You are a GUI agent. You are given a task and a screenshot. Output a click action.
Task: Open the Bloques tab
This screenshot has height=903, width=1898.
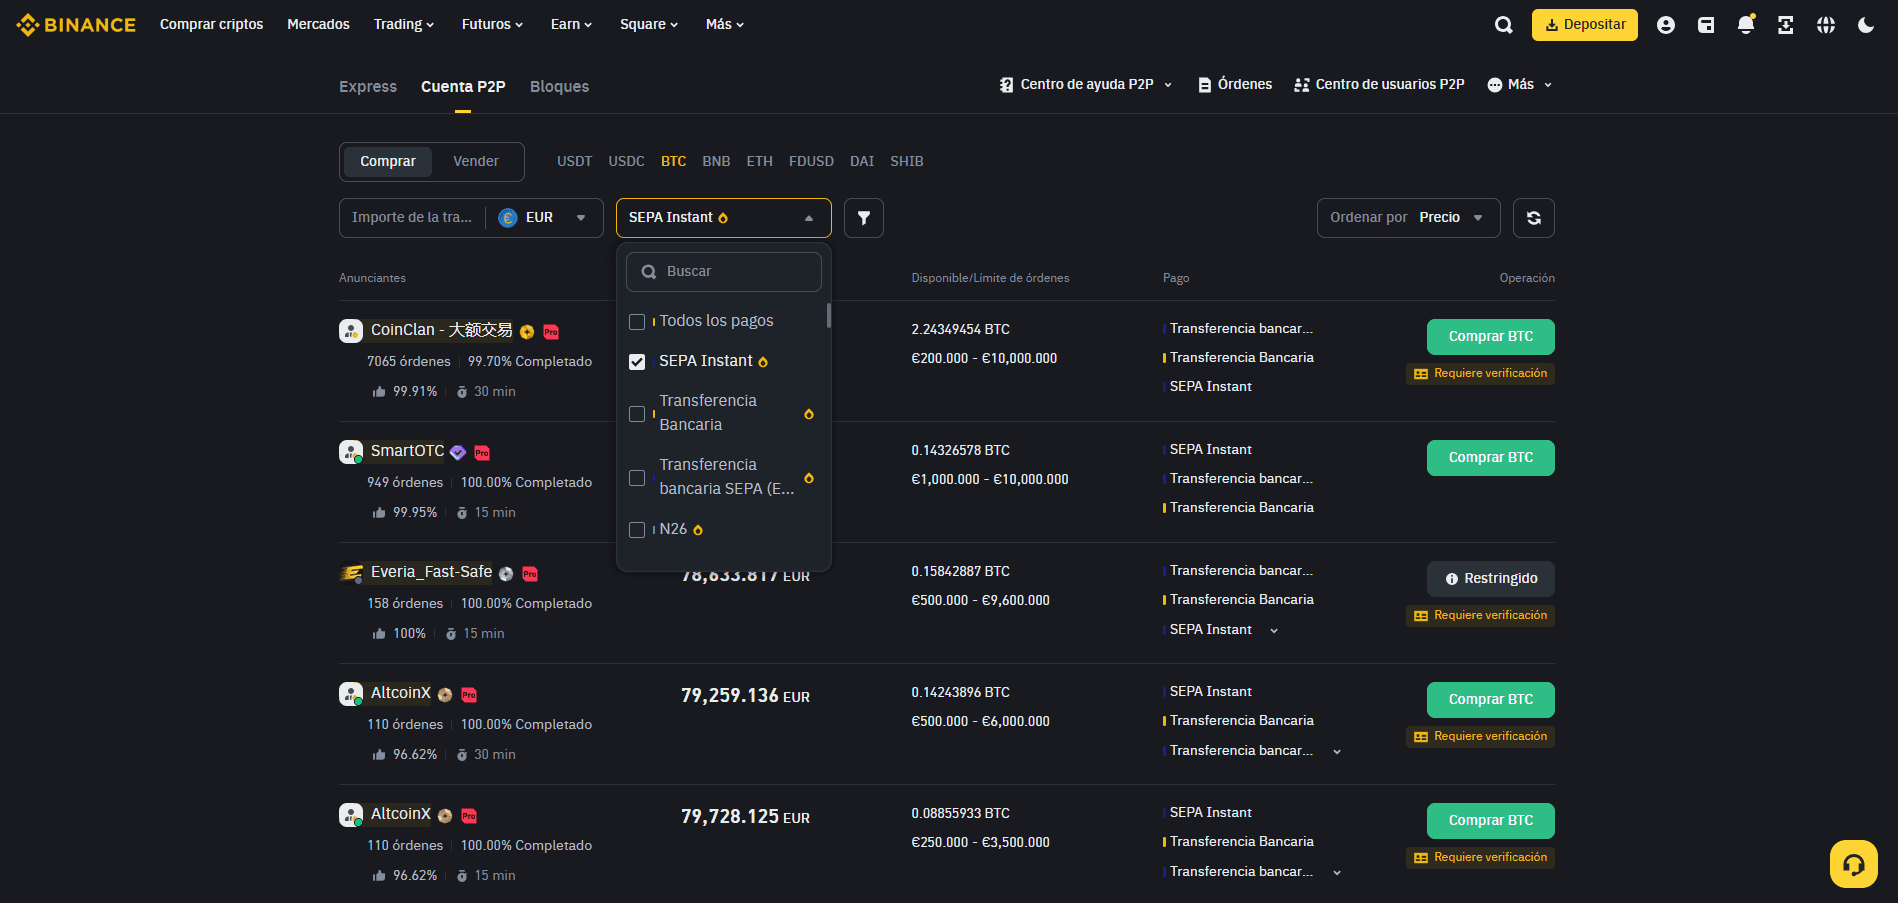tap(559, 87)
